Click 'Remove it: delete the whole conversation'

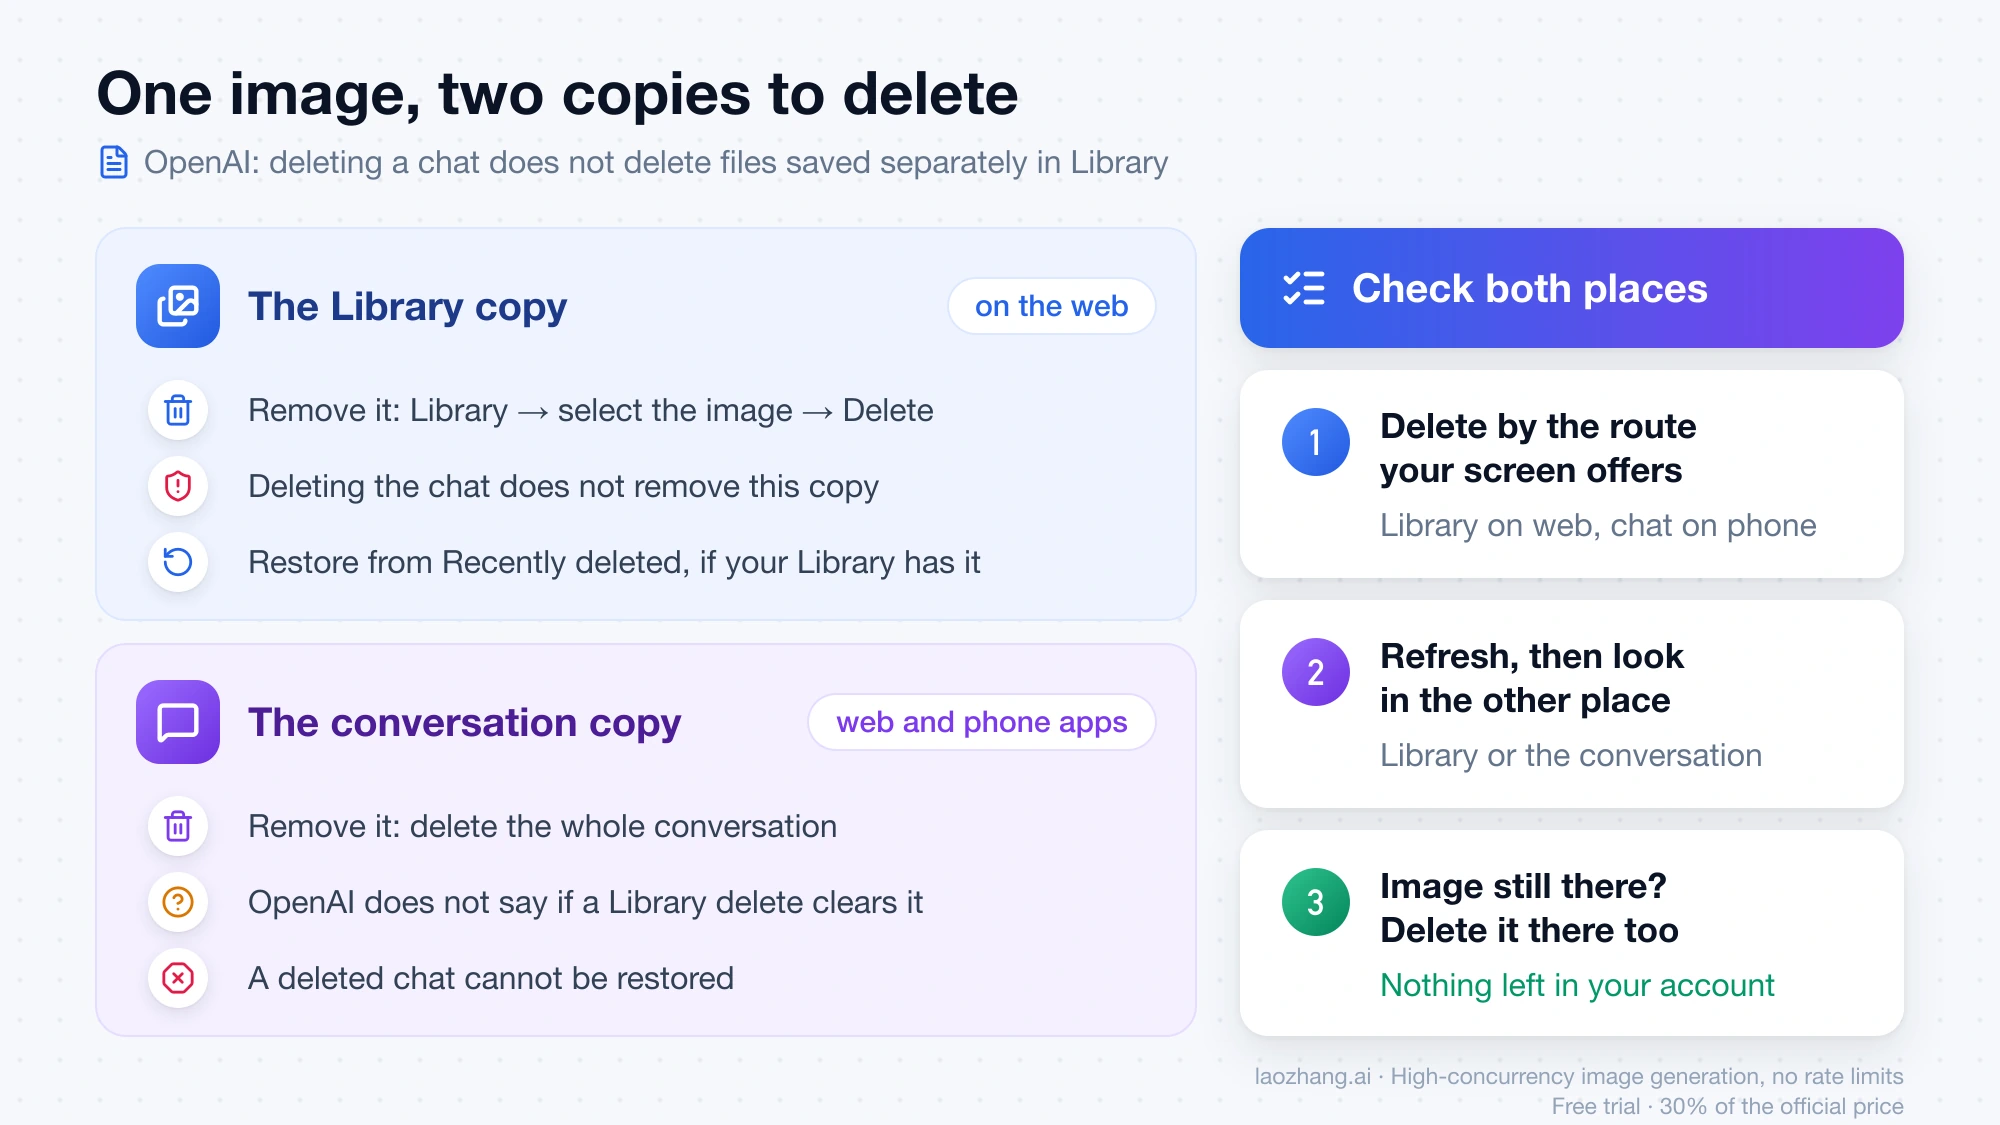pyautogui.click(x=542, y=826)
